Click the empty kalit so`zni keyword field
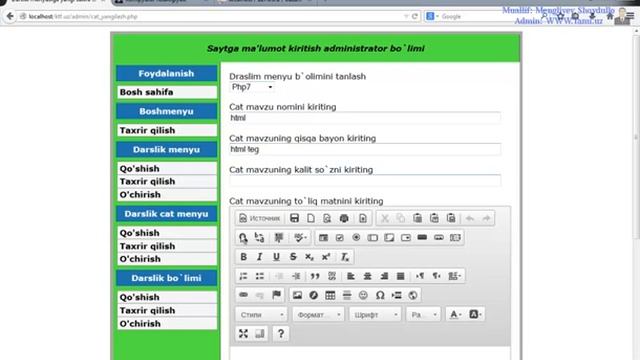The image size is (640, 360). (365, 181)
